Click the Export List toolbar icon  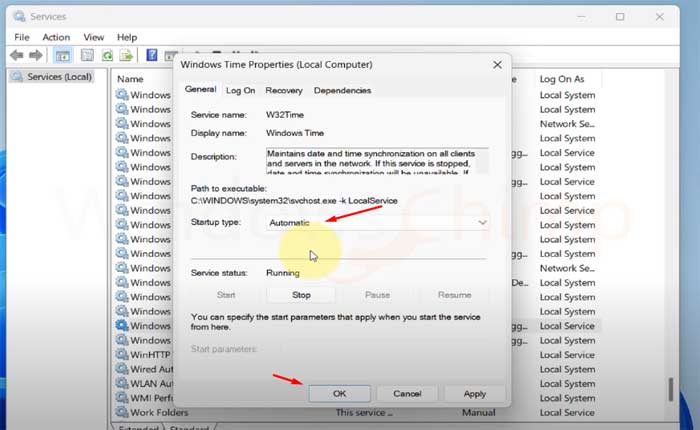(126, 55)
